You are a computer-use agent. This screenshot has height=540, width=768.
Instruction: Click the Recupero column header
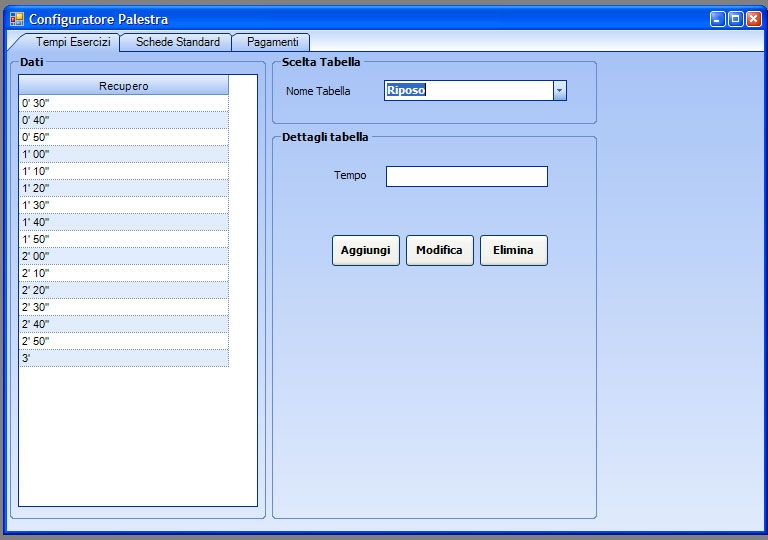click(124, 86)
